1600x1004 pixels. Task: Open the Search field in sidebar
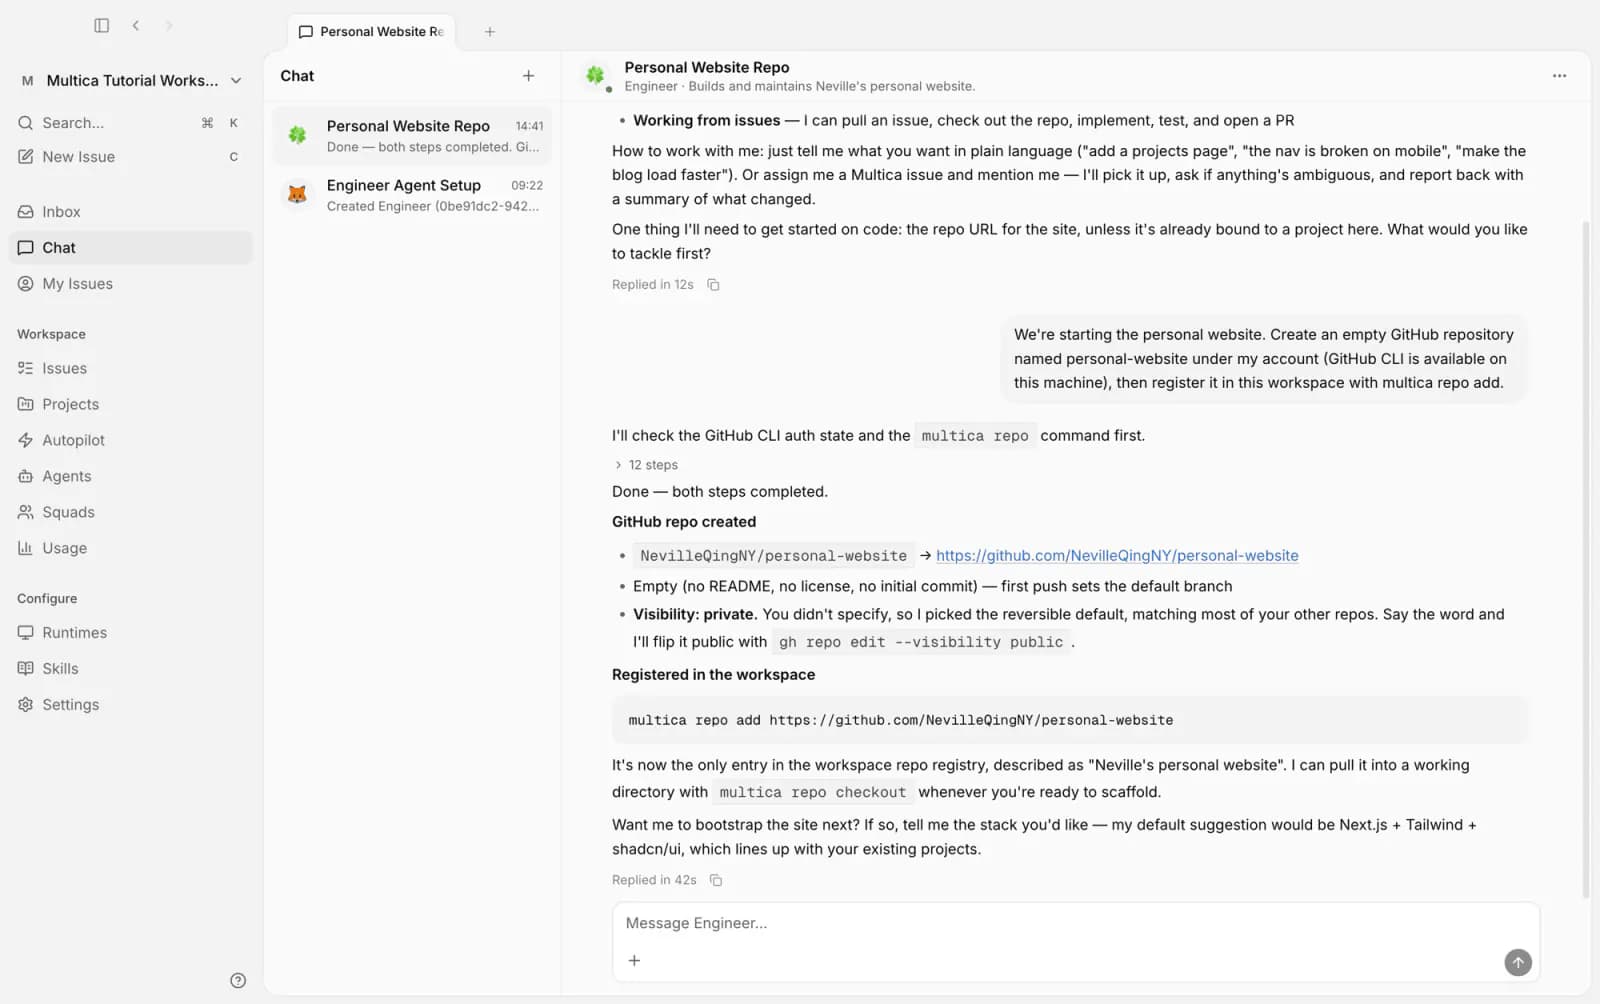pos(129,123)
